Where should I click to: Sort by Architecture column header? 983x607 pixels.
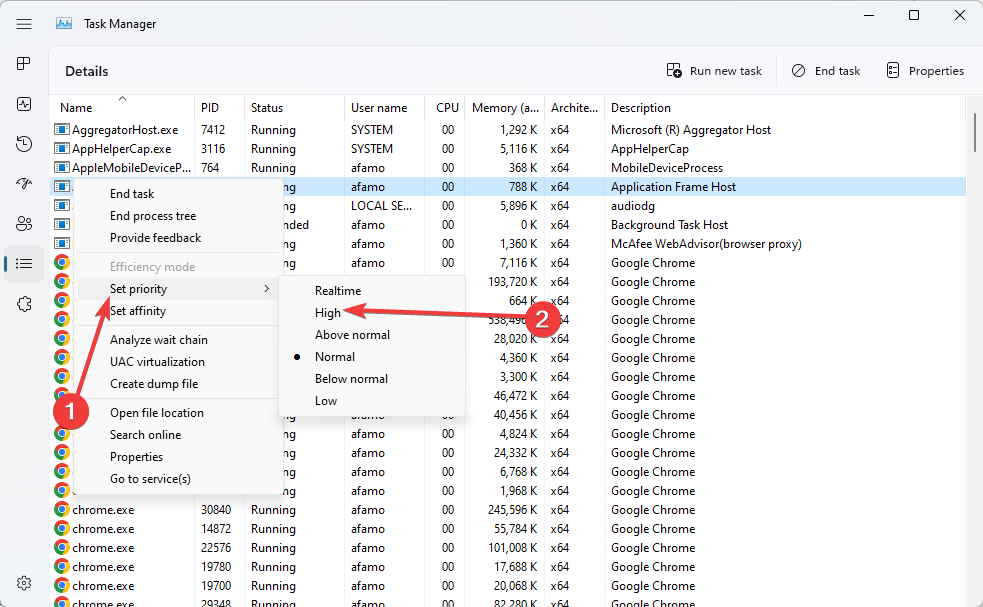point(574,108)
